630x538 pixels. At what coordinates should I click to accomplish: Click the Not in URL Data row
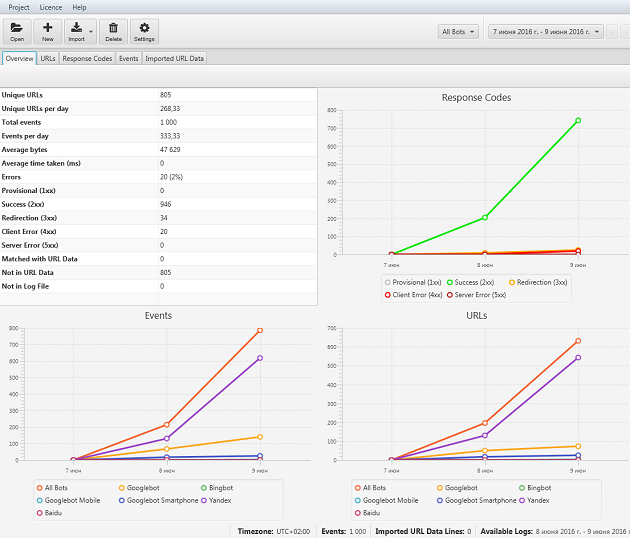click(159, 272)
